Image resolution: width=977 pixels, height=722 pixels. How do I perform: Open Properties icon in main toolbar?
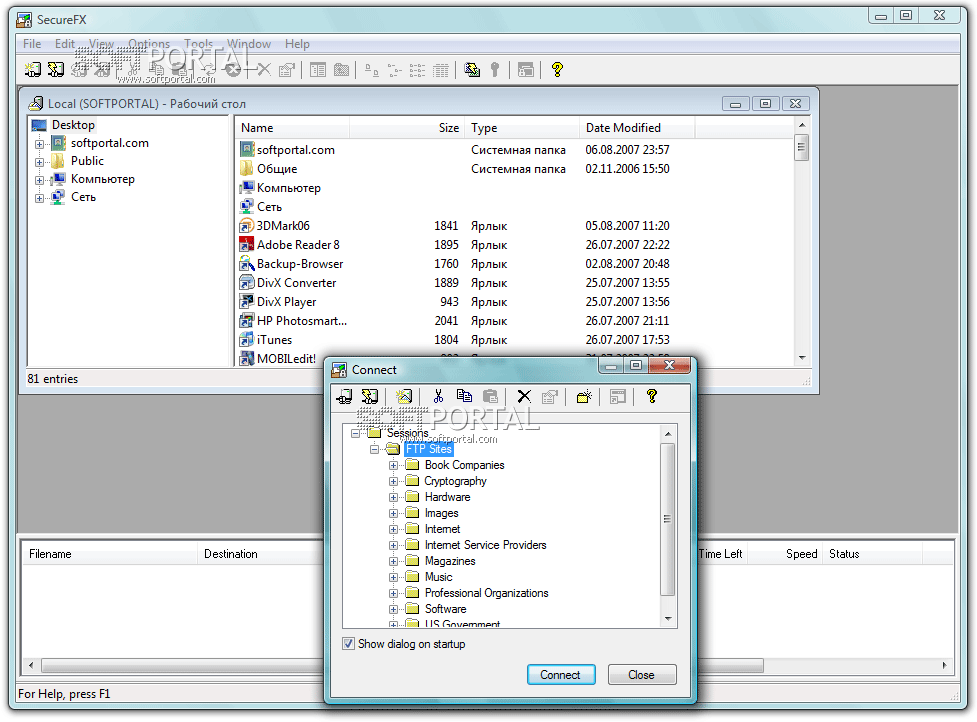pyautogui.click(x=287, y=70)
